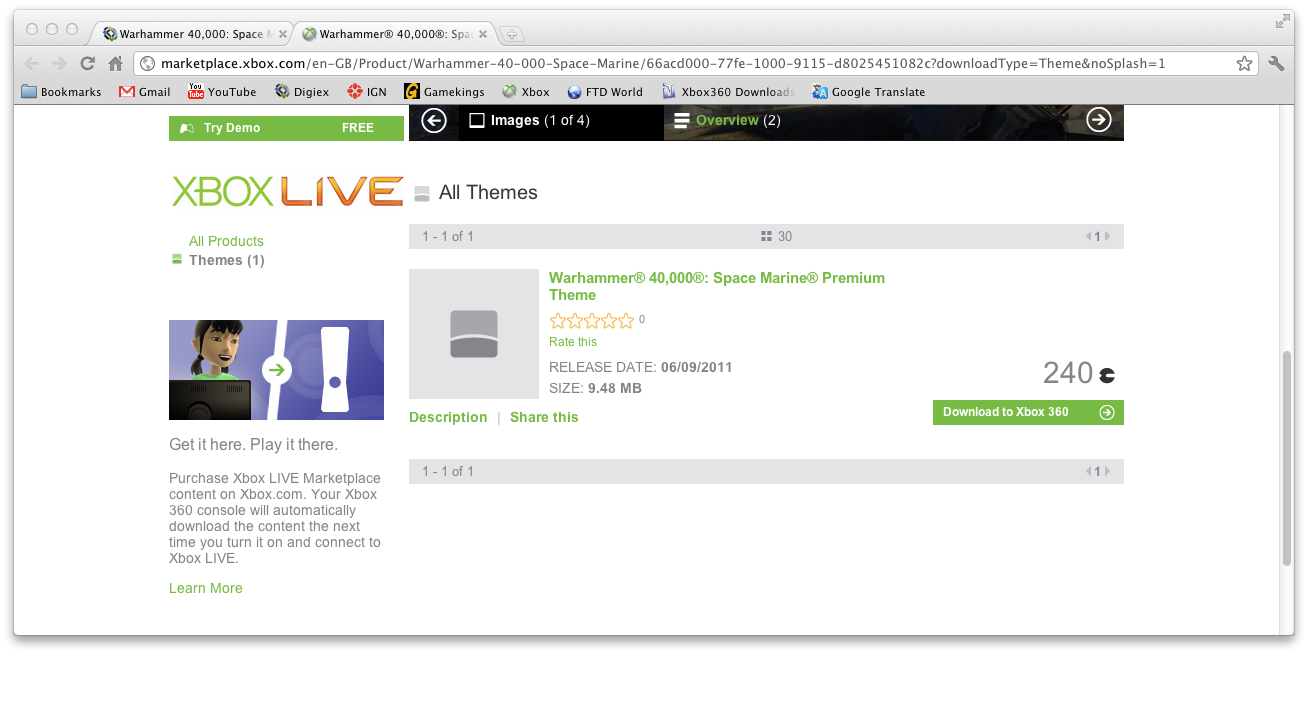Click the size 9.48 MB text
The height and width of the screenshot is (708, 1308).
click(x=615, y=388)
